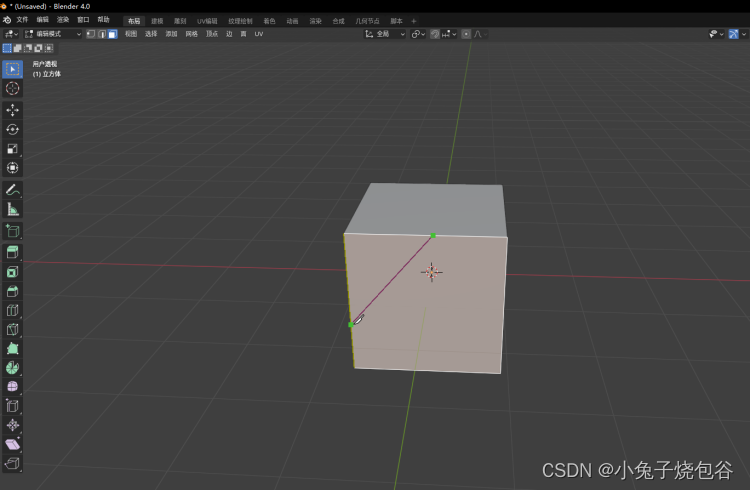The height and width of the screenshot is (490, 750).
Task: Select the Edge Slide tool
Action: click(x=12, y=406)
